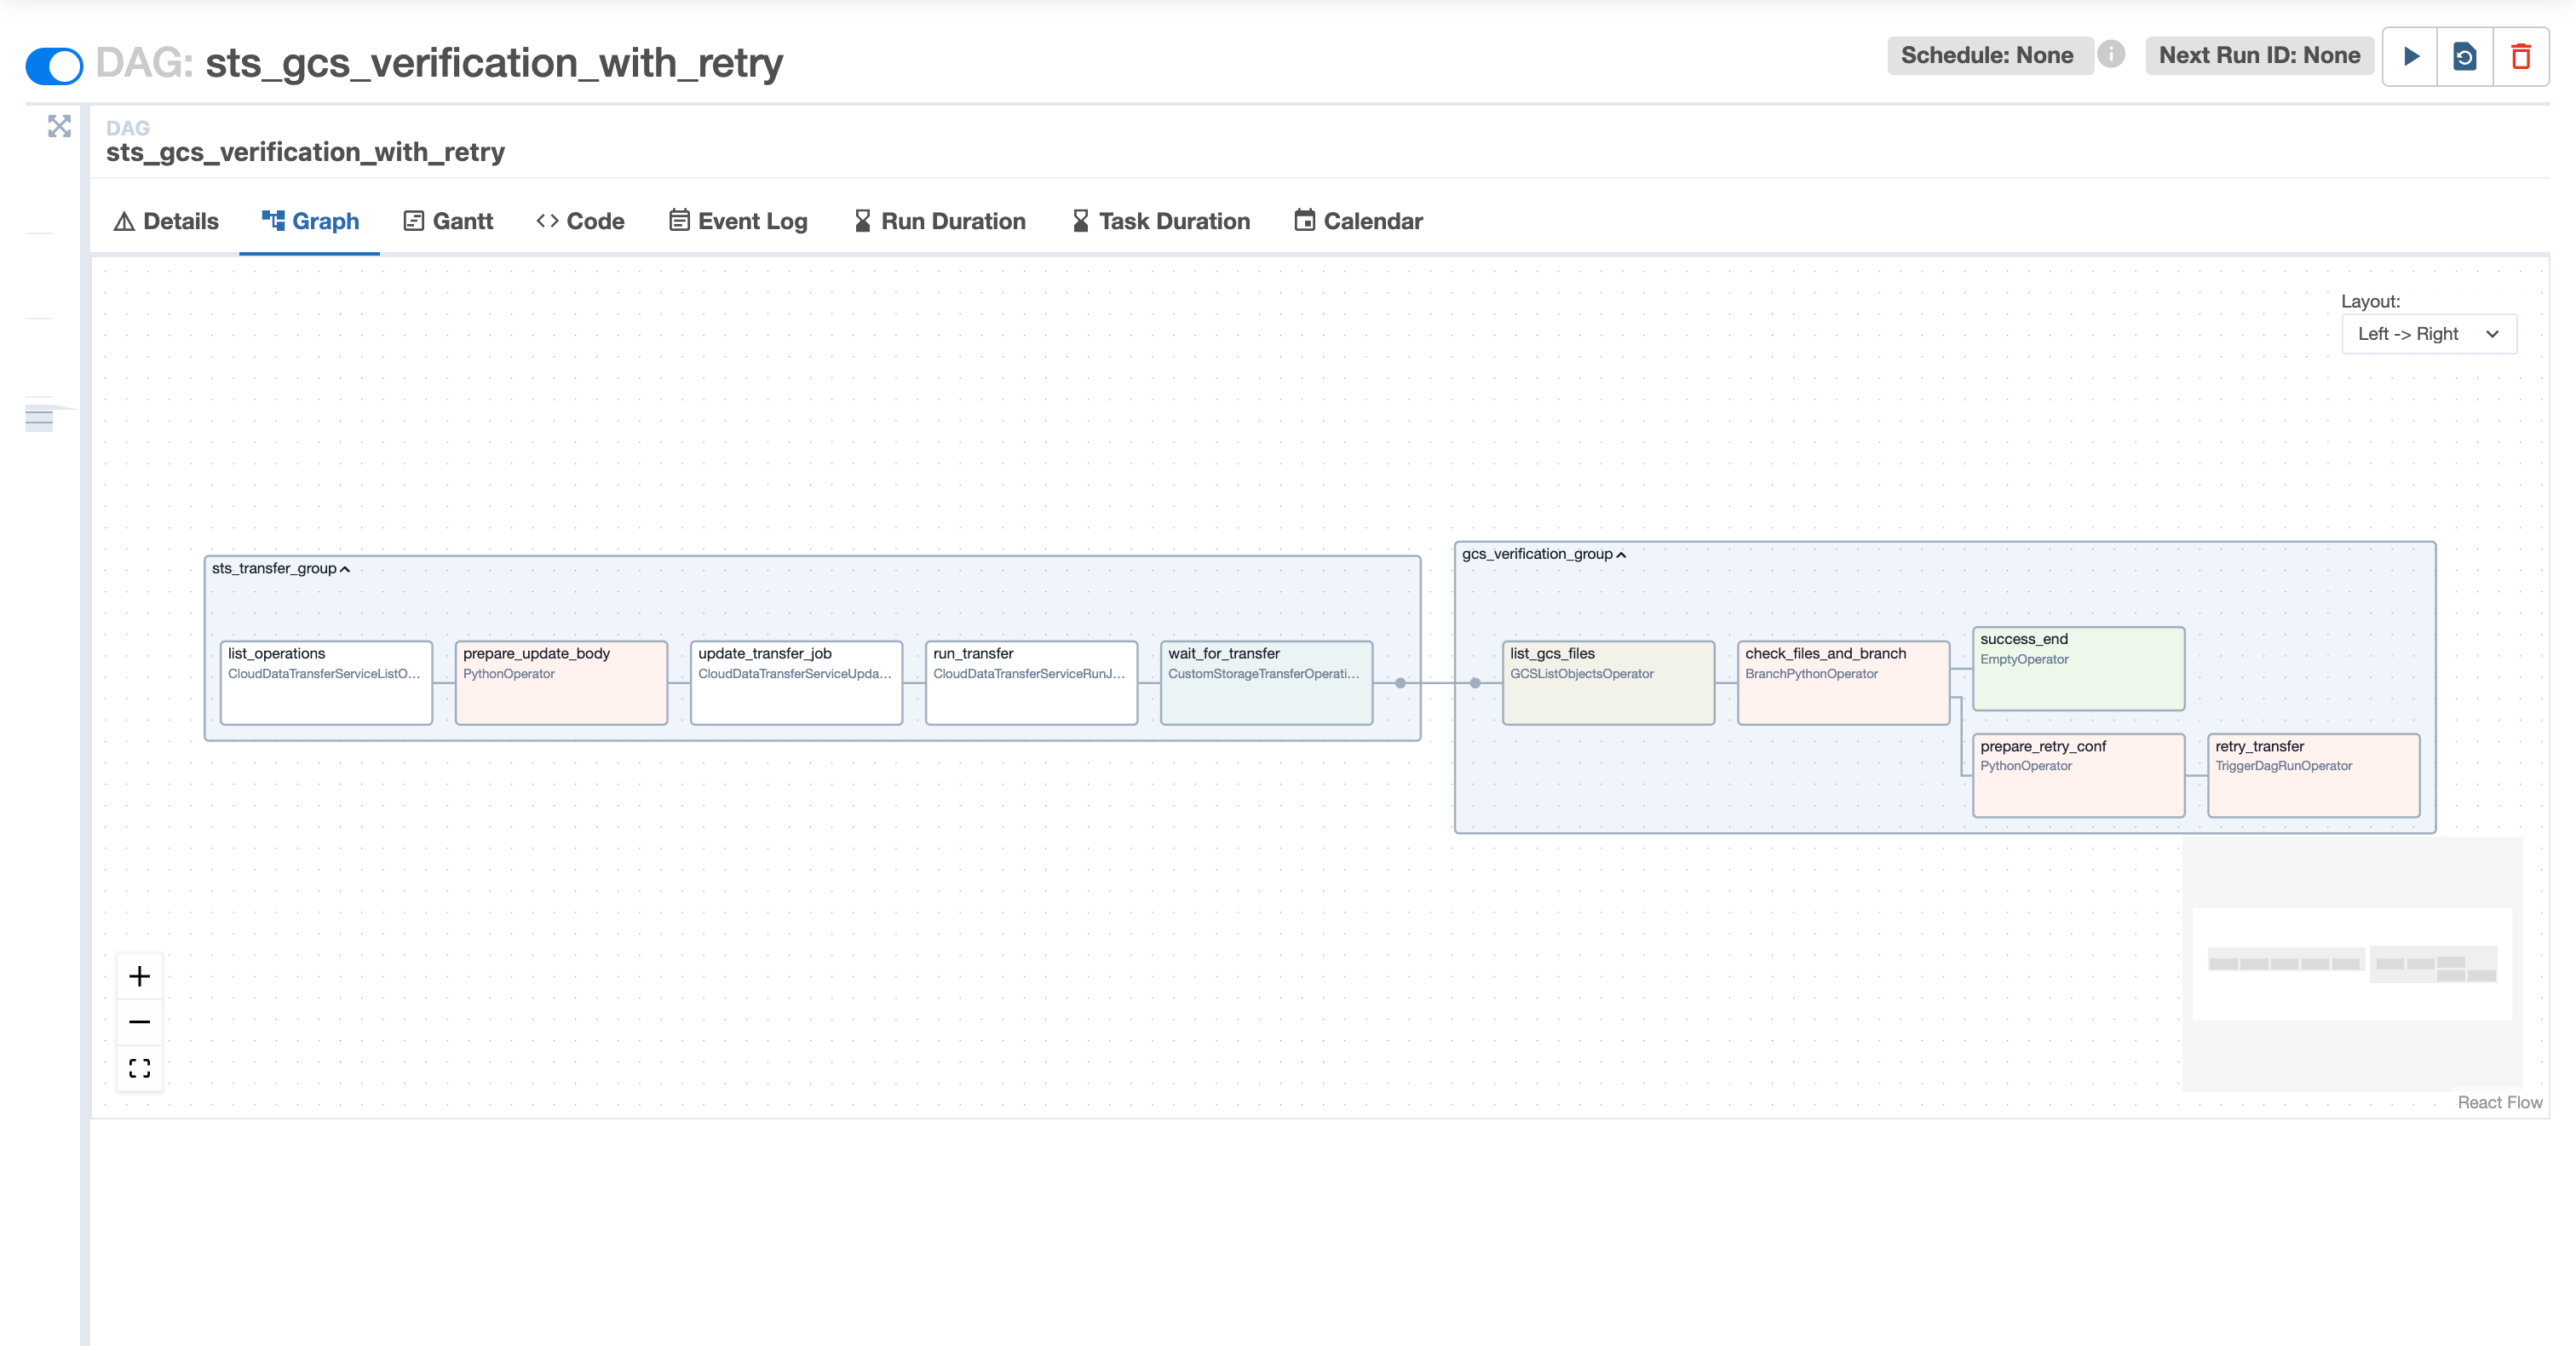This screenshot has width=2576, height=1346.
Task: Open the Code tab
Action: tap(581, 221)
